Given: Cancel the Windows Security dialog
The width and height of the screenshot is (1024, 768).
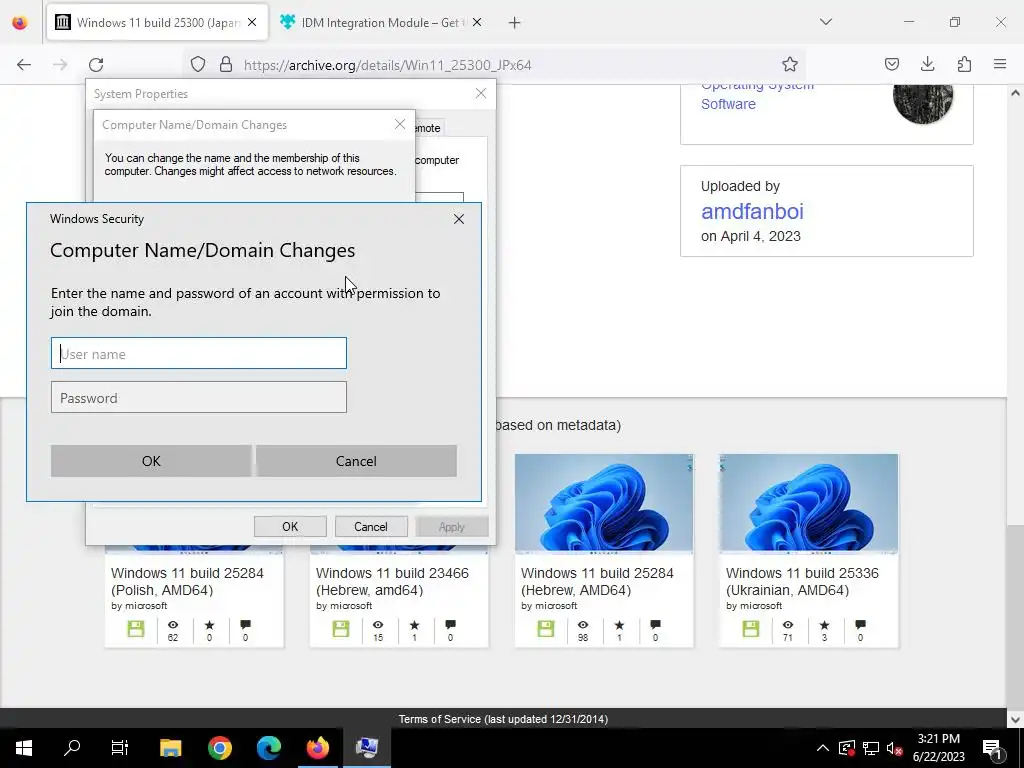Looking at the screenshot, I should pos(356,461).
